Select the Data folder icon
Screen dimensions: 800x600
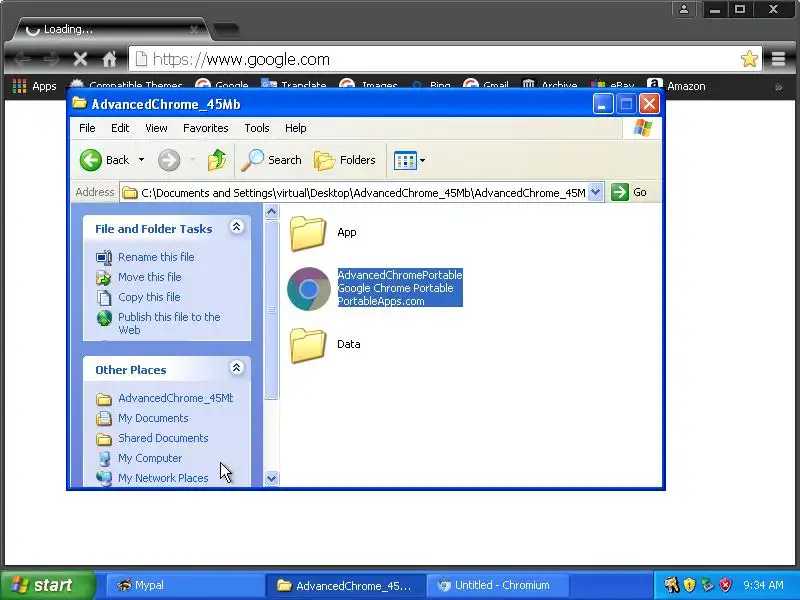pos(308,345)
